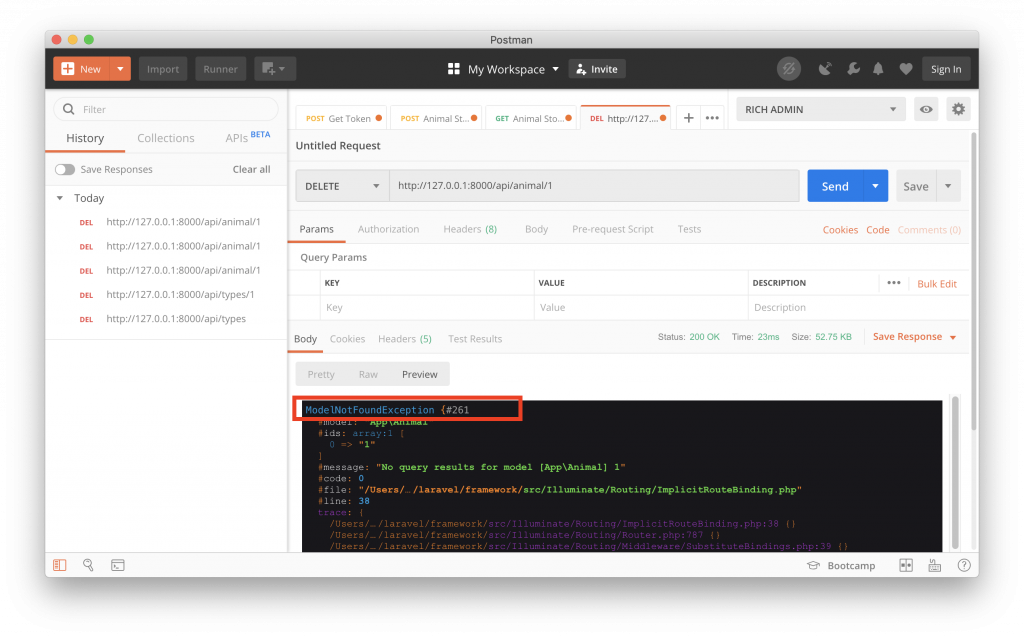The height and width of the screenshot is (637, 1024).
Task: Open the tab options ellipsis menu
Action: pyautogui.click(x=712, y=118)
